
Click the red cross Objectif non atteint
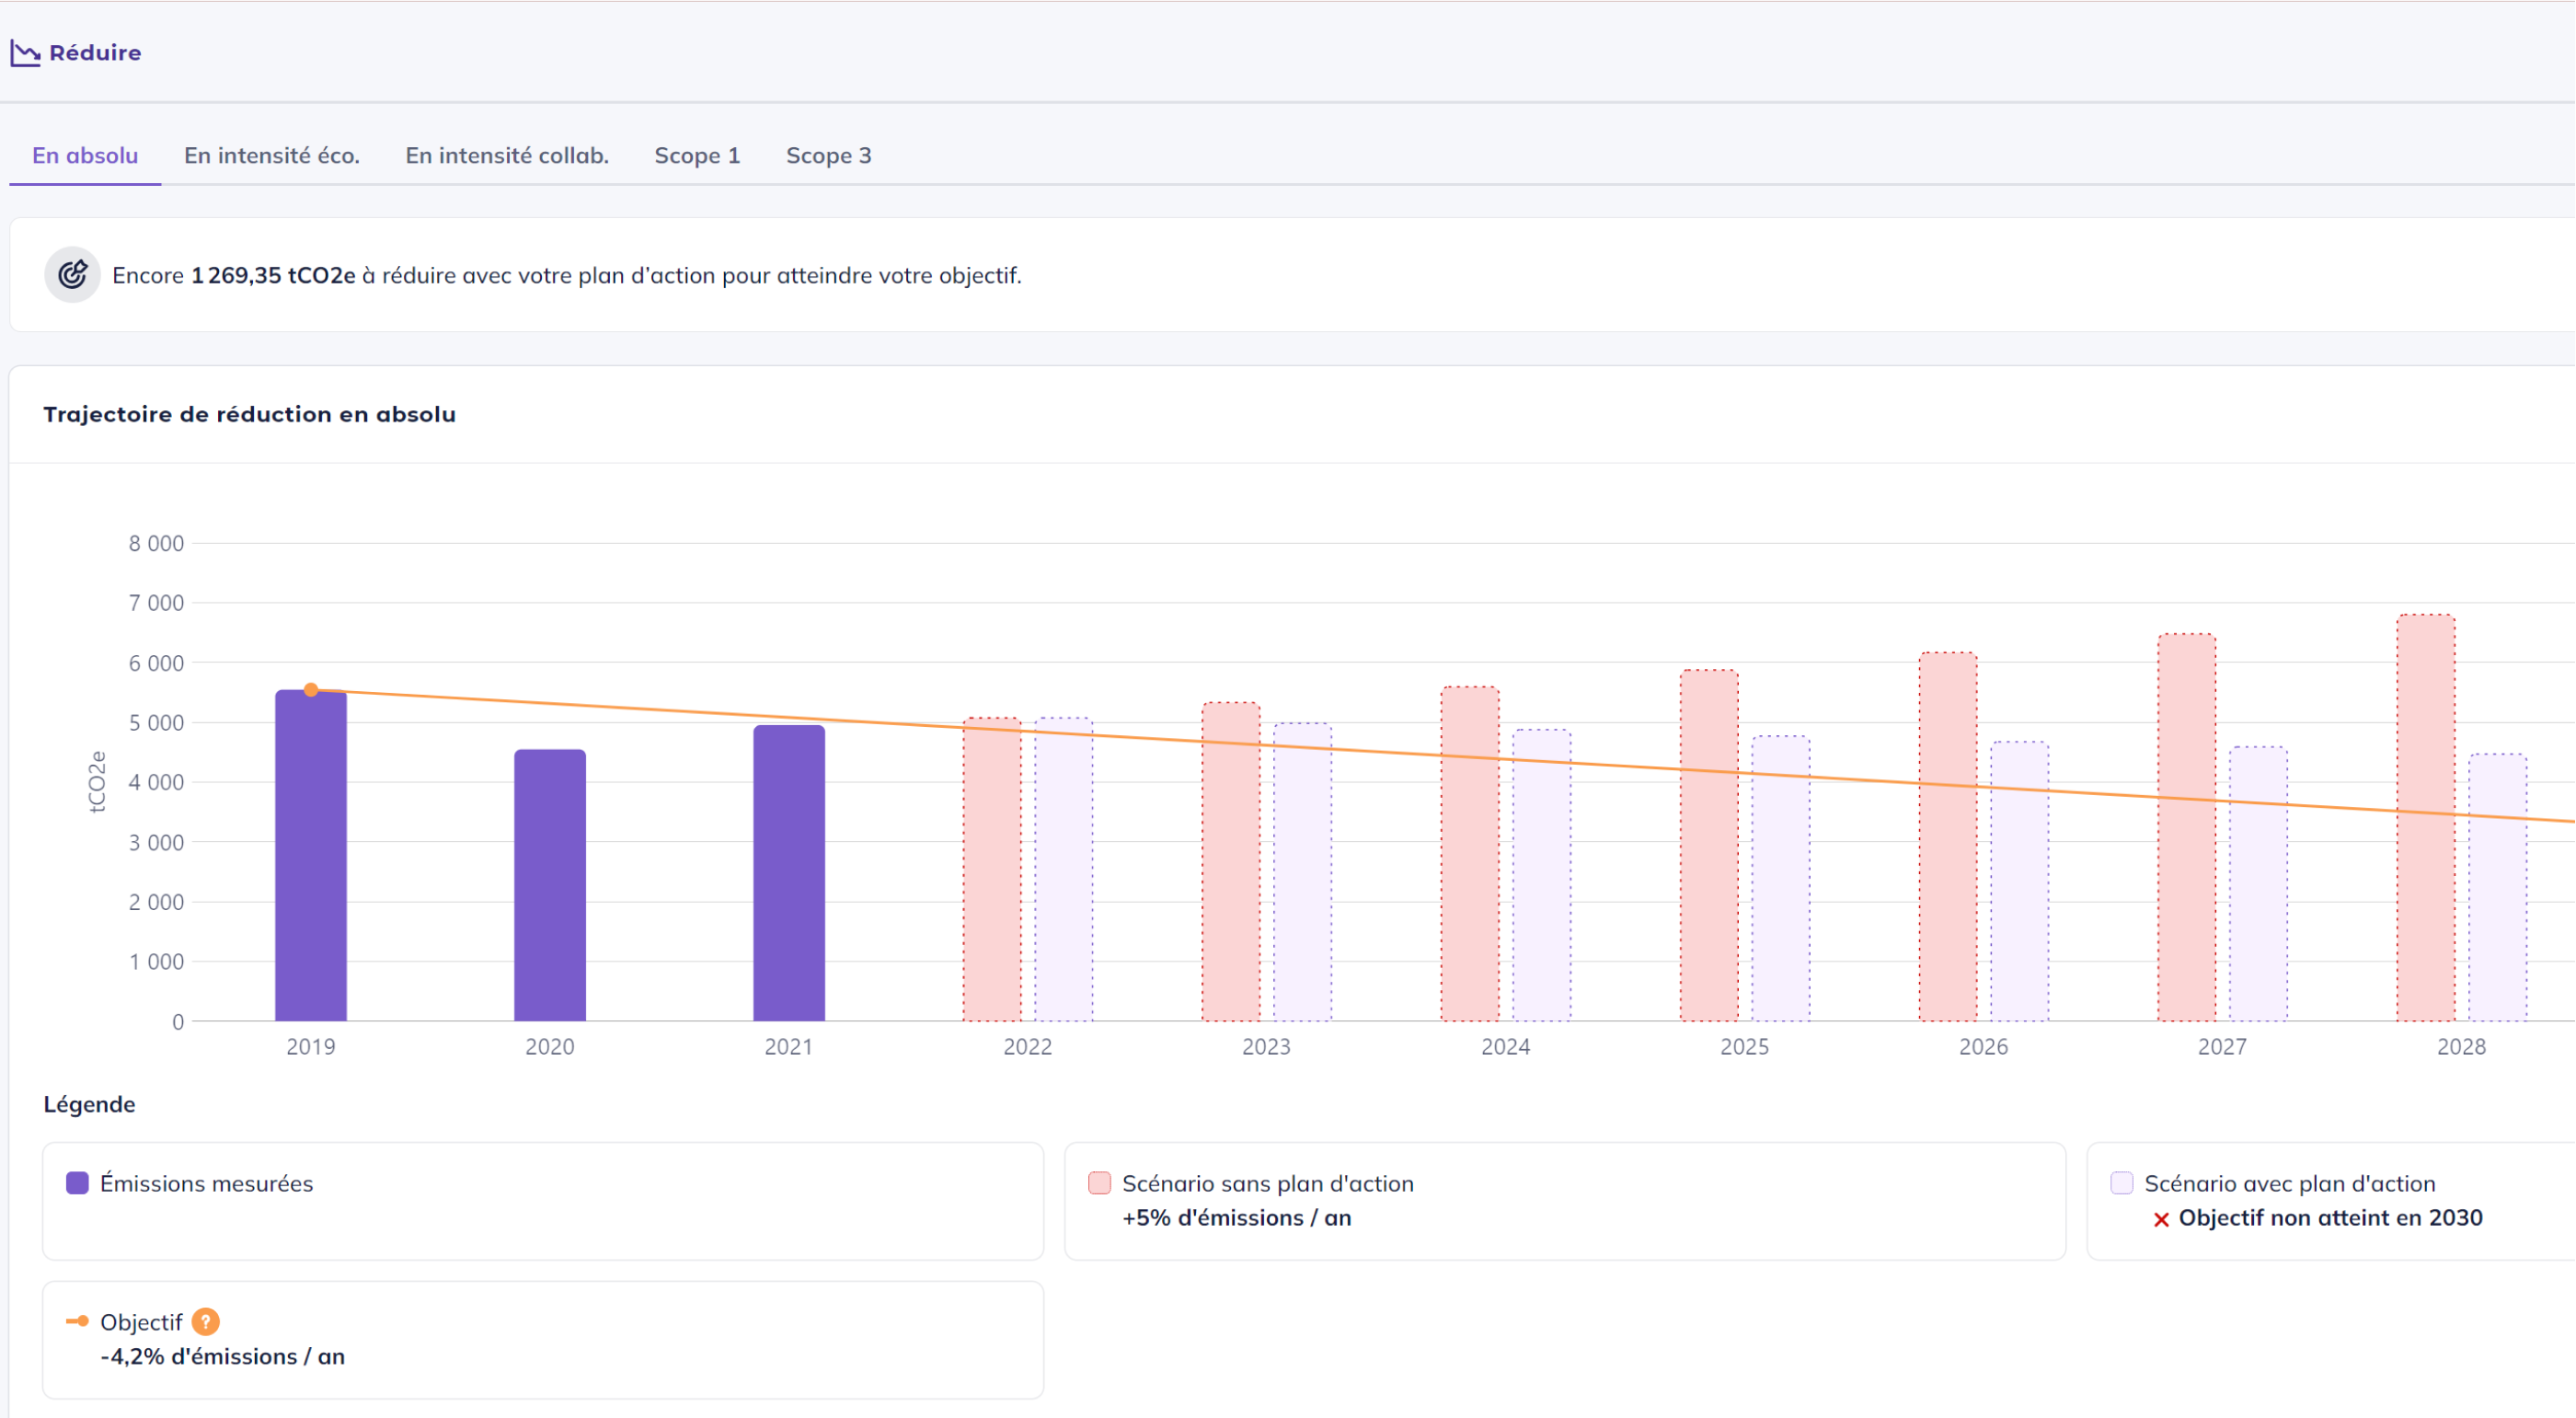coord(2161,1219)
